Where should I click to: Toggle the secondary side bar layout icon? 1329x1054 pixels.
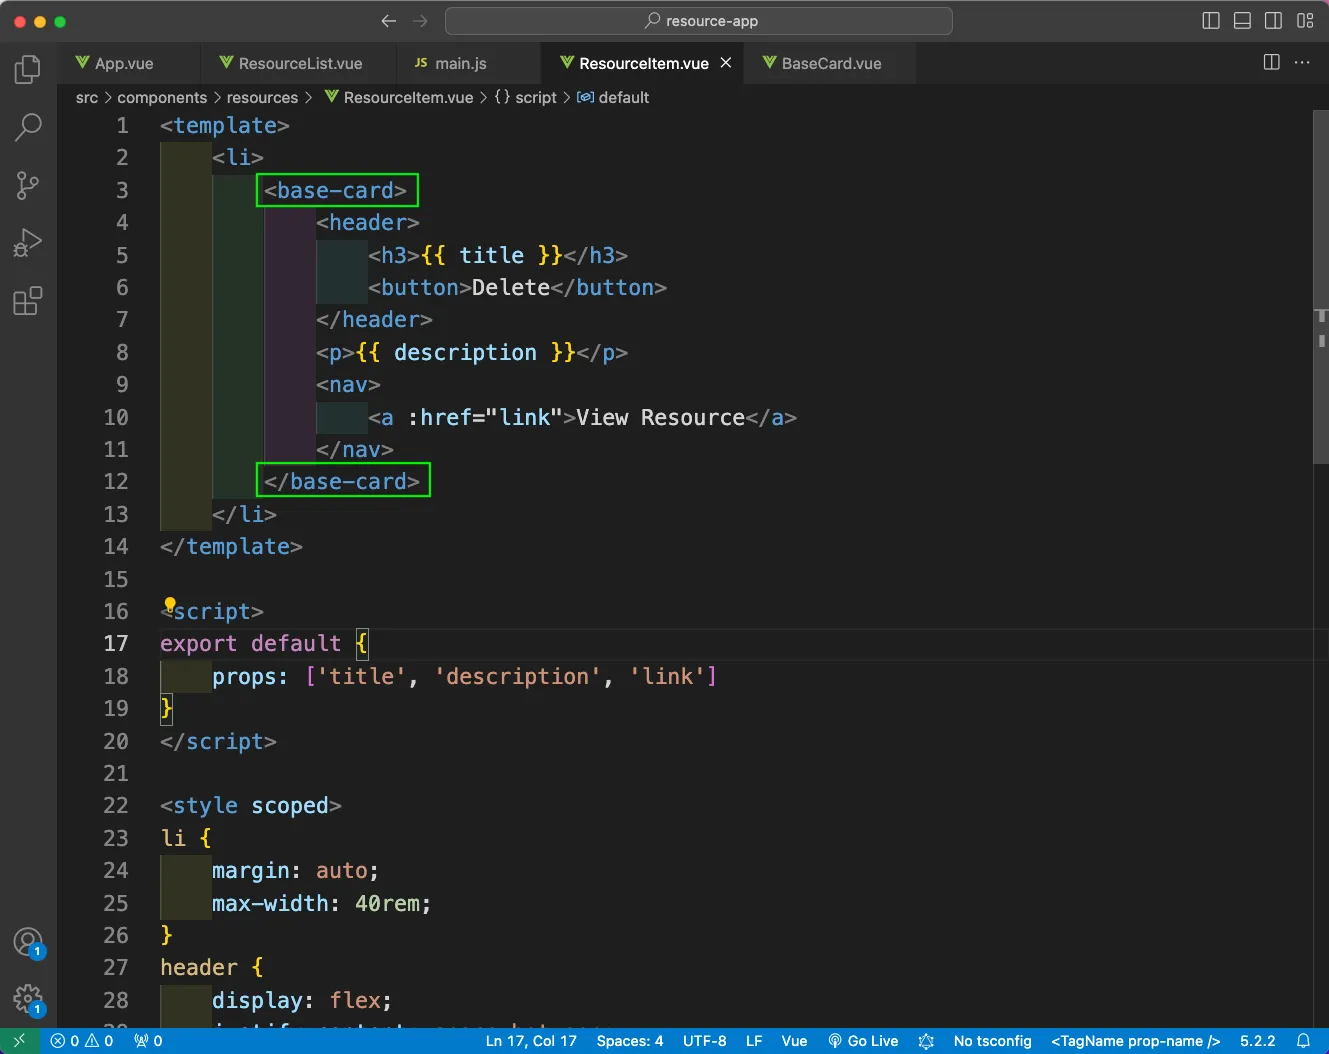tap(1273, 21)
